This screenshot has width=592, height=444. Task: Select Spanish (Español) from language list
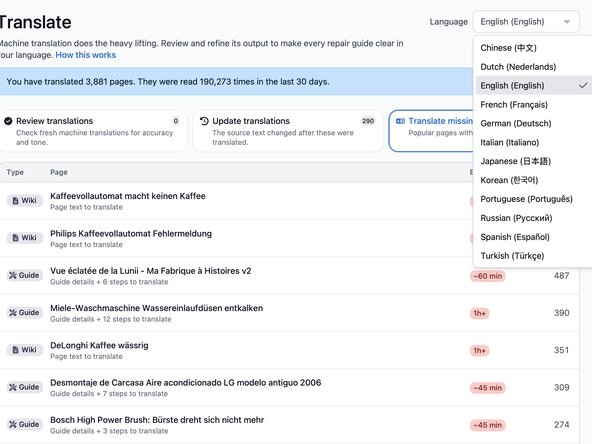pos(532,237)
